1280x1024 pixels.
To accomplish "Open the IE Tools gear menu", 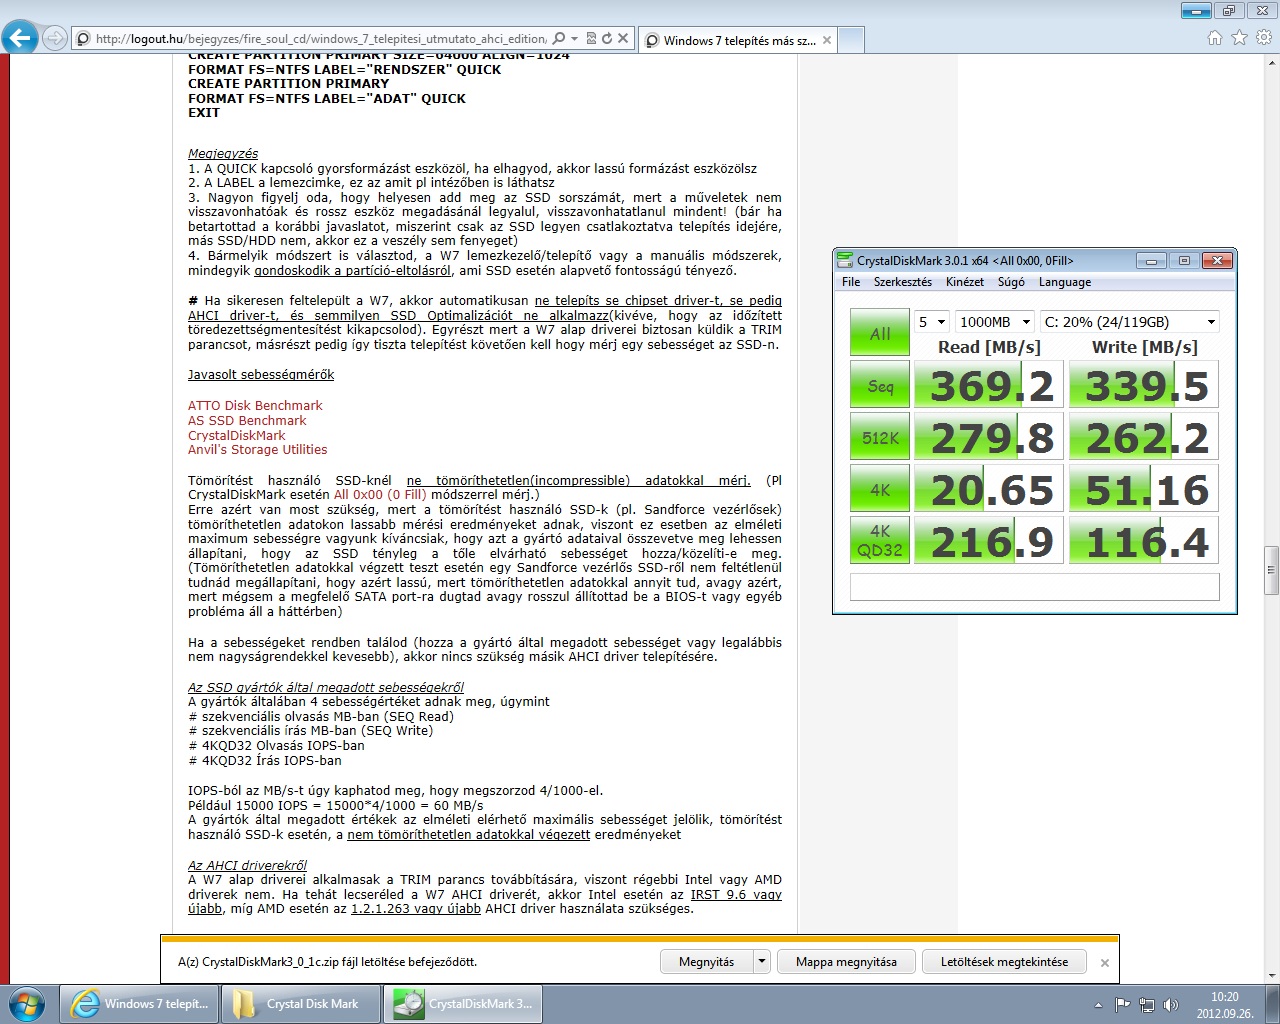I will (1264, 38).
